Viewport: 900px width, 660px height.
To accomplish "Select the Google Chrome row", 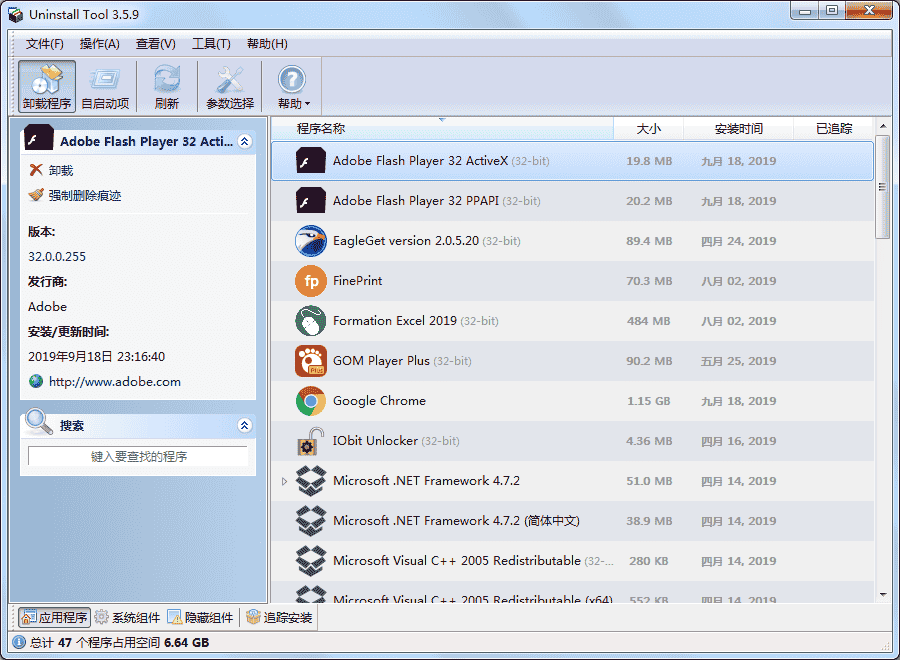I will 572,401.
